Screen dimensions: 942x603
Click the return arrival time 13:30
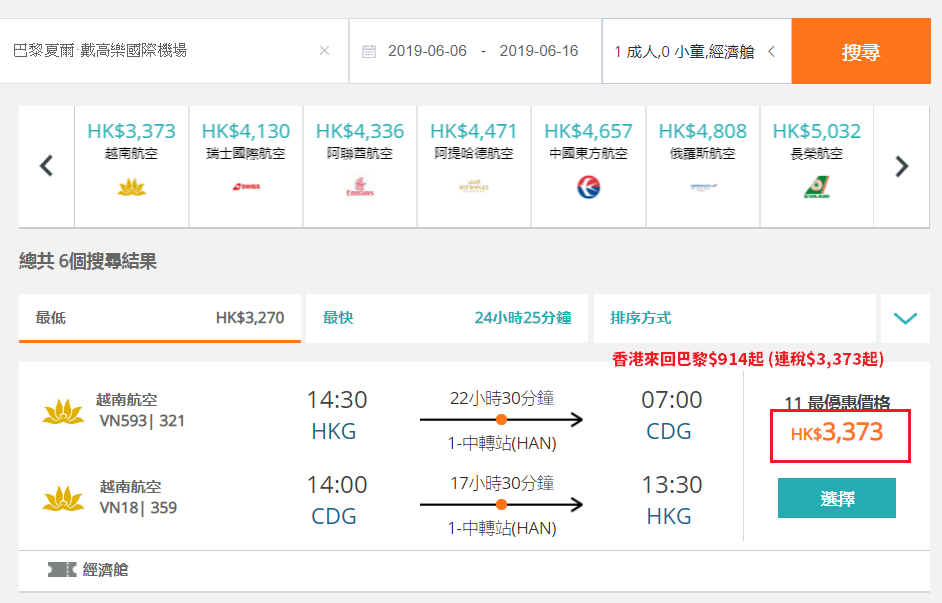point(672,485)
